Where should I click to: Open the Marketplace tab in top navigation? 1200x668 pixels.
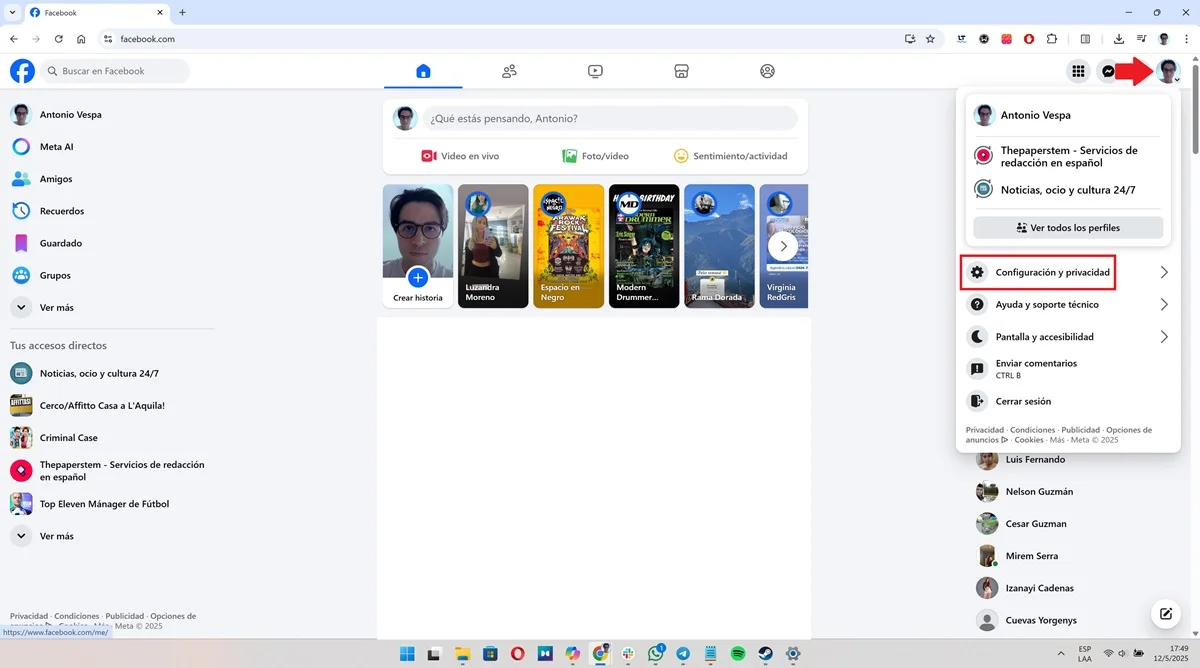(681, 71)
